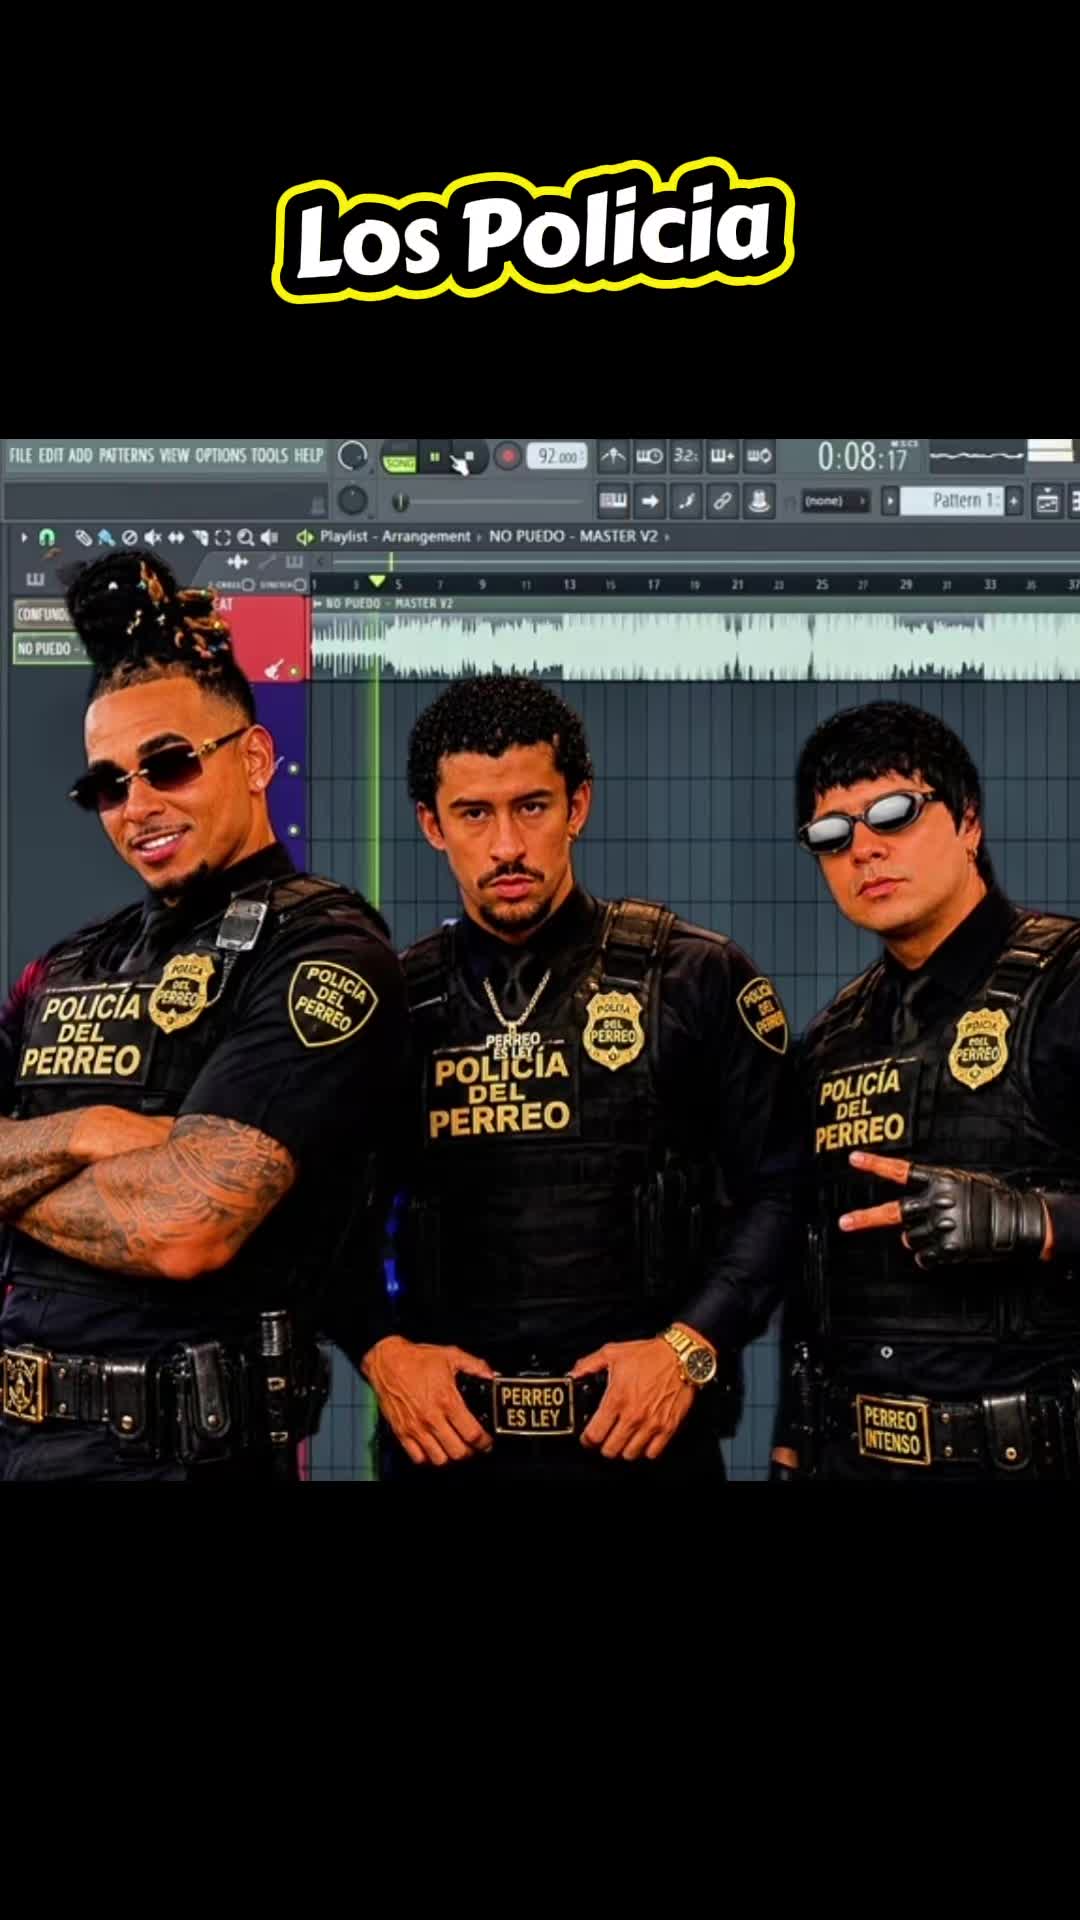This screenshot has width=1080, height=1920.
Task: Toggle loop recording icon
Action: point(759,456)
